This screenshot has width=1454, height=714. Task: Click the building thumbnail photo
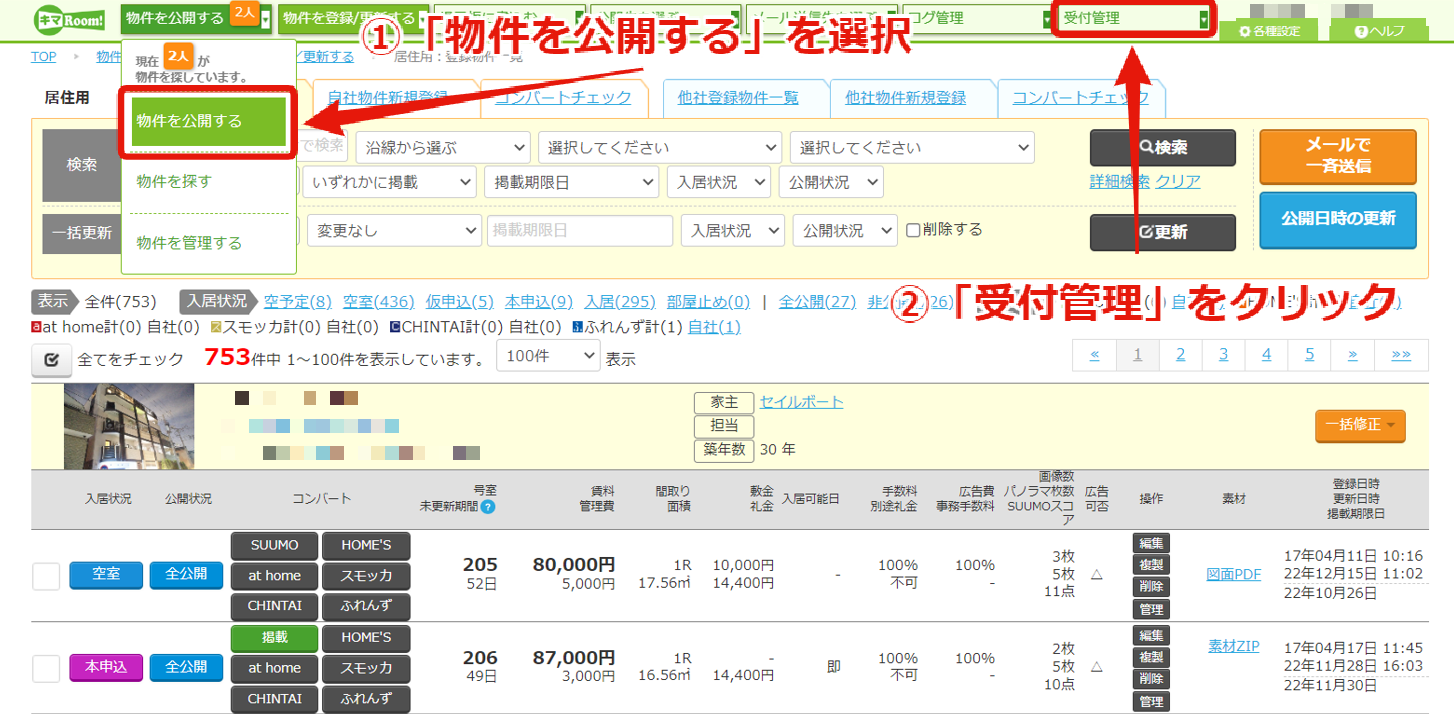129,426
